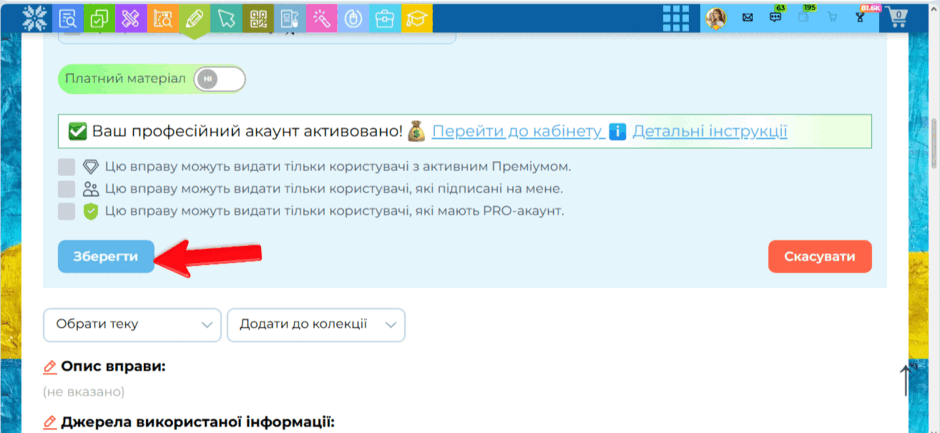Click Ваш професійний акаунт активовано! text
The height and width of the screenshot is (433, 940).
(x=247, y=131)
